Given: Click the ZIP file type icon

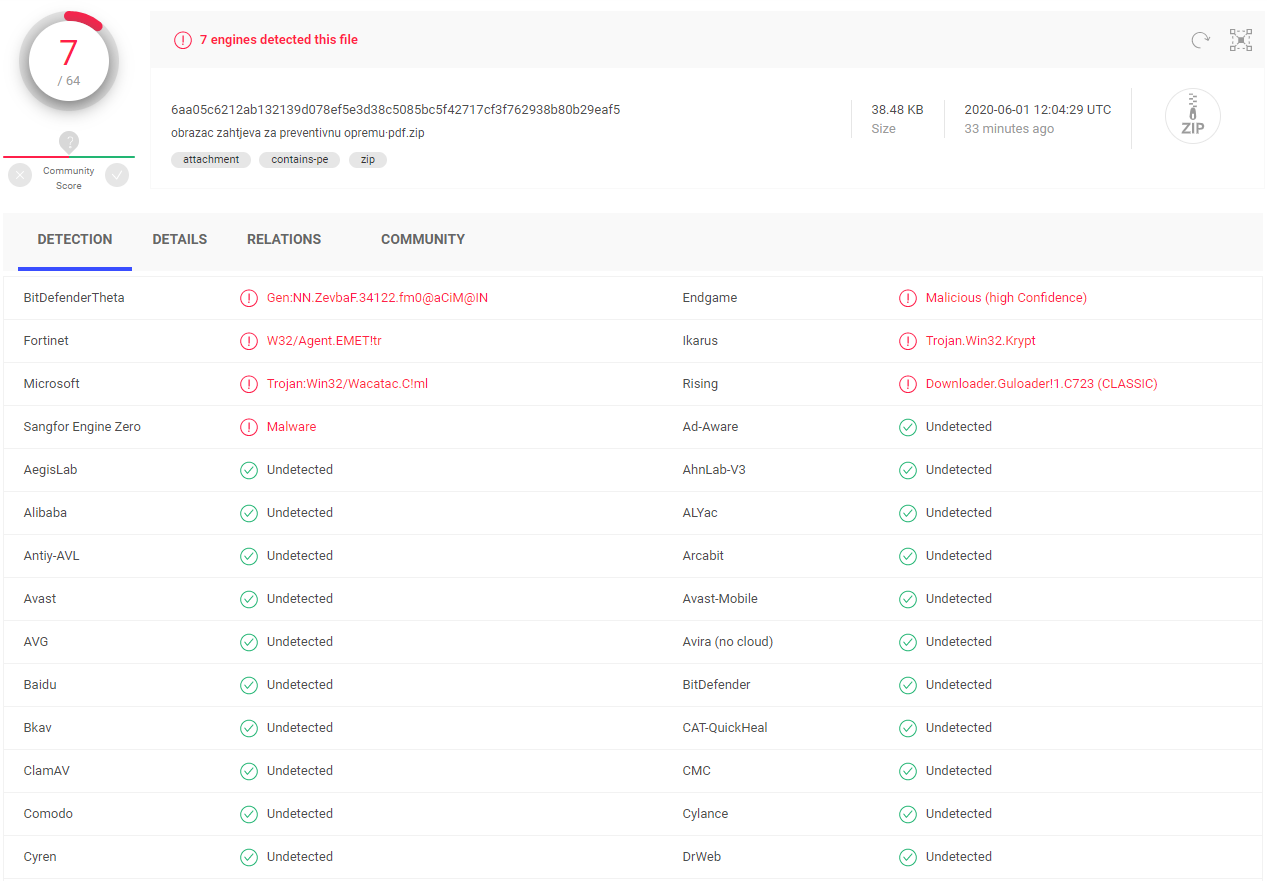Looking at the screenshot, I should (x=1192, y=117).
